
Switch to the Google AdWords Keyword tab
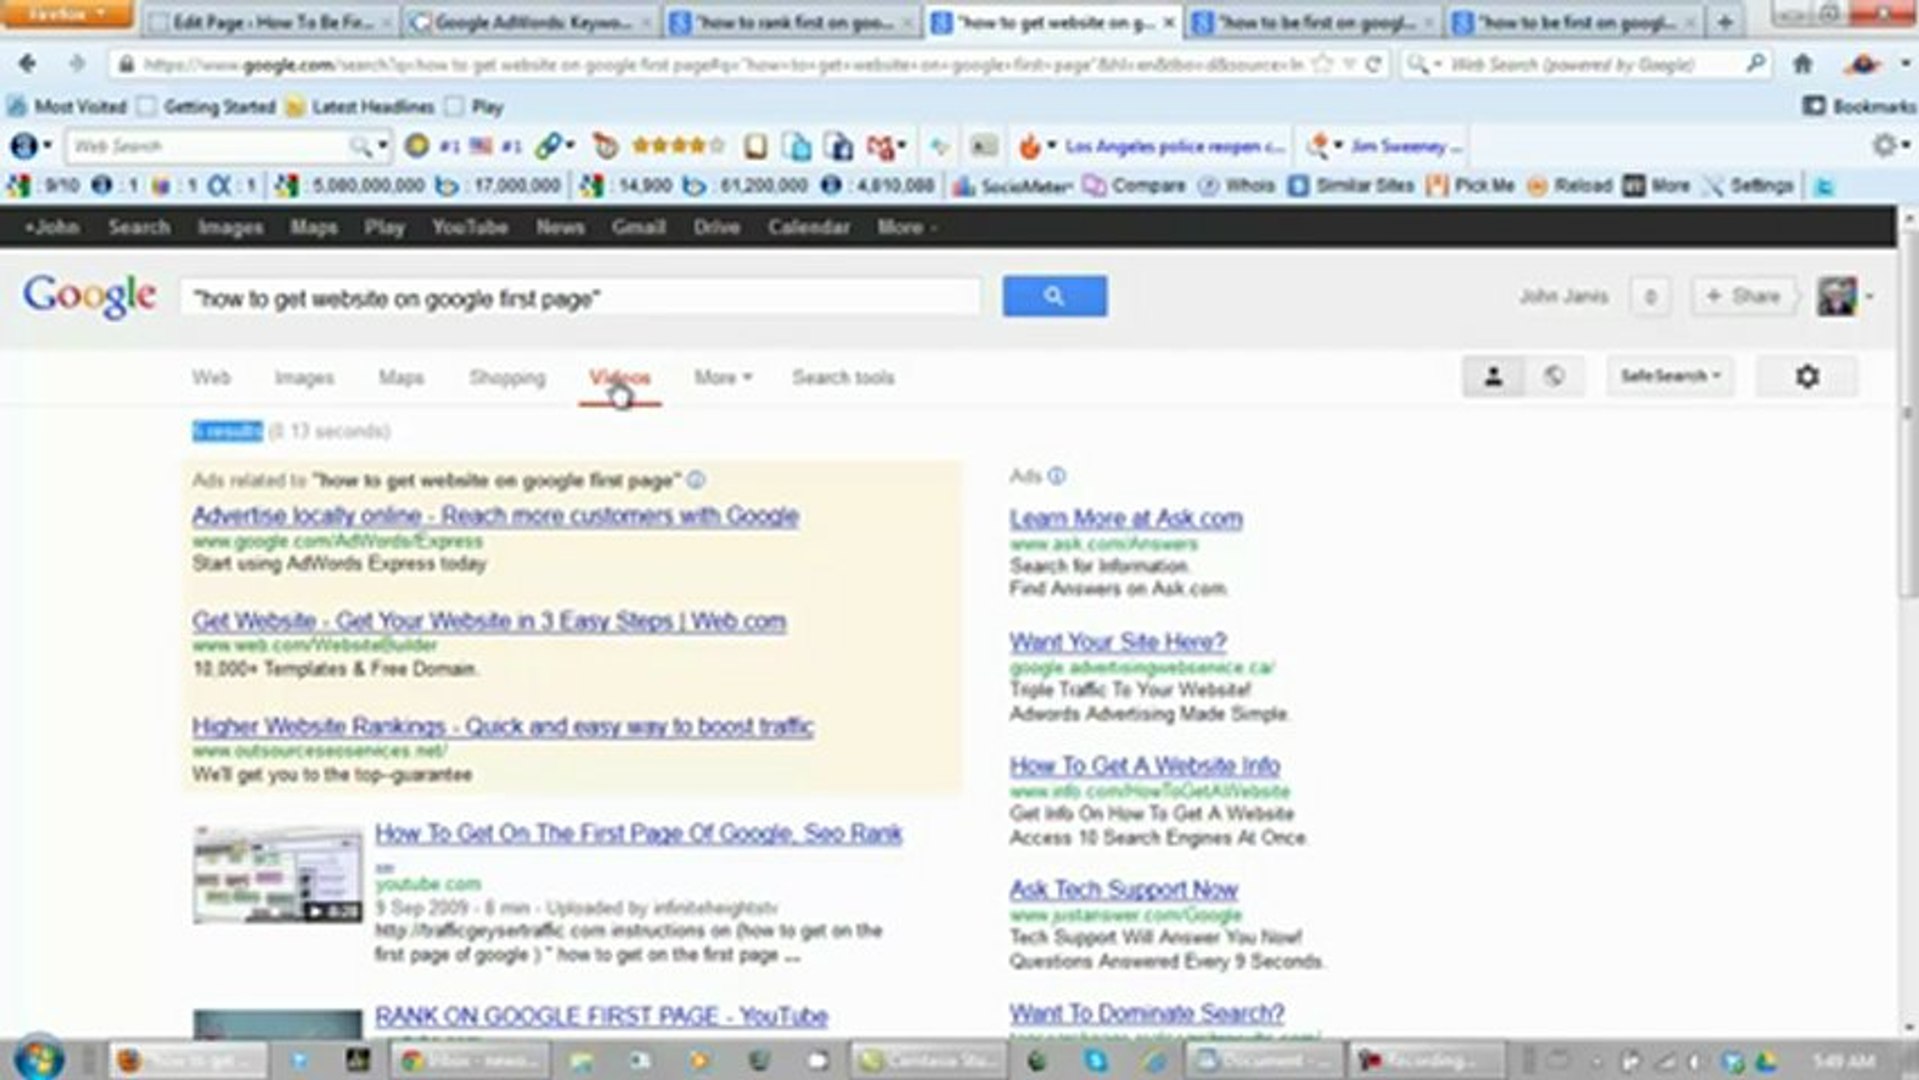pyautogui.click(x=532, y=22)
